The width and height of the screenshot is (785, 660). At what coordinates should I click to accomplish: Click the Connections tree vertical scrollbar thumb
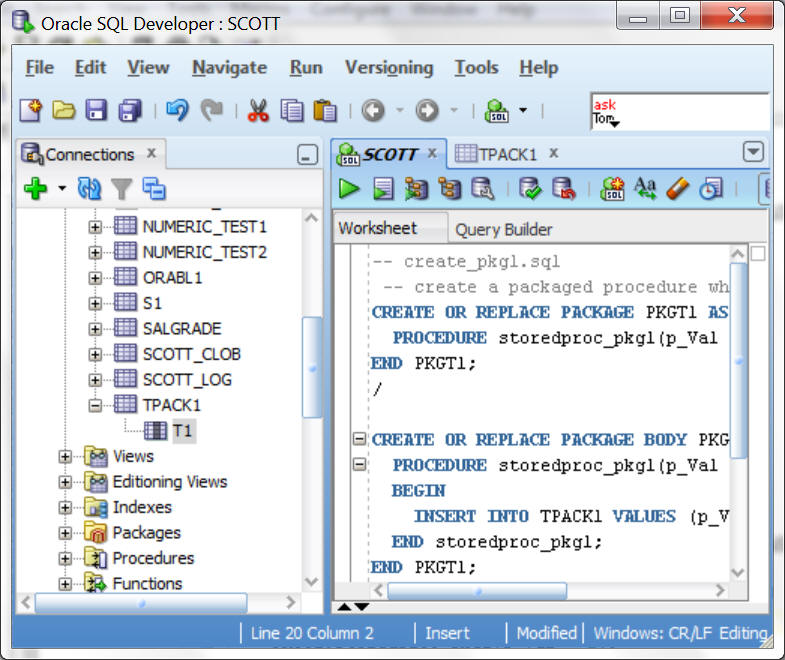312,367
